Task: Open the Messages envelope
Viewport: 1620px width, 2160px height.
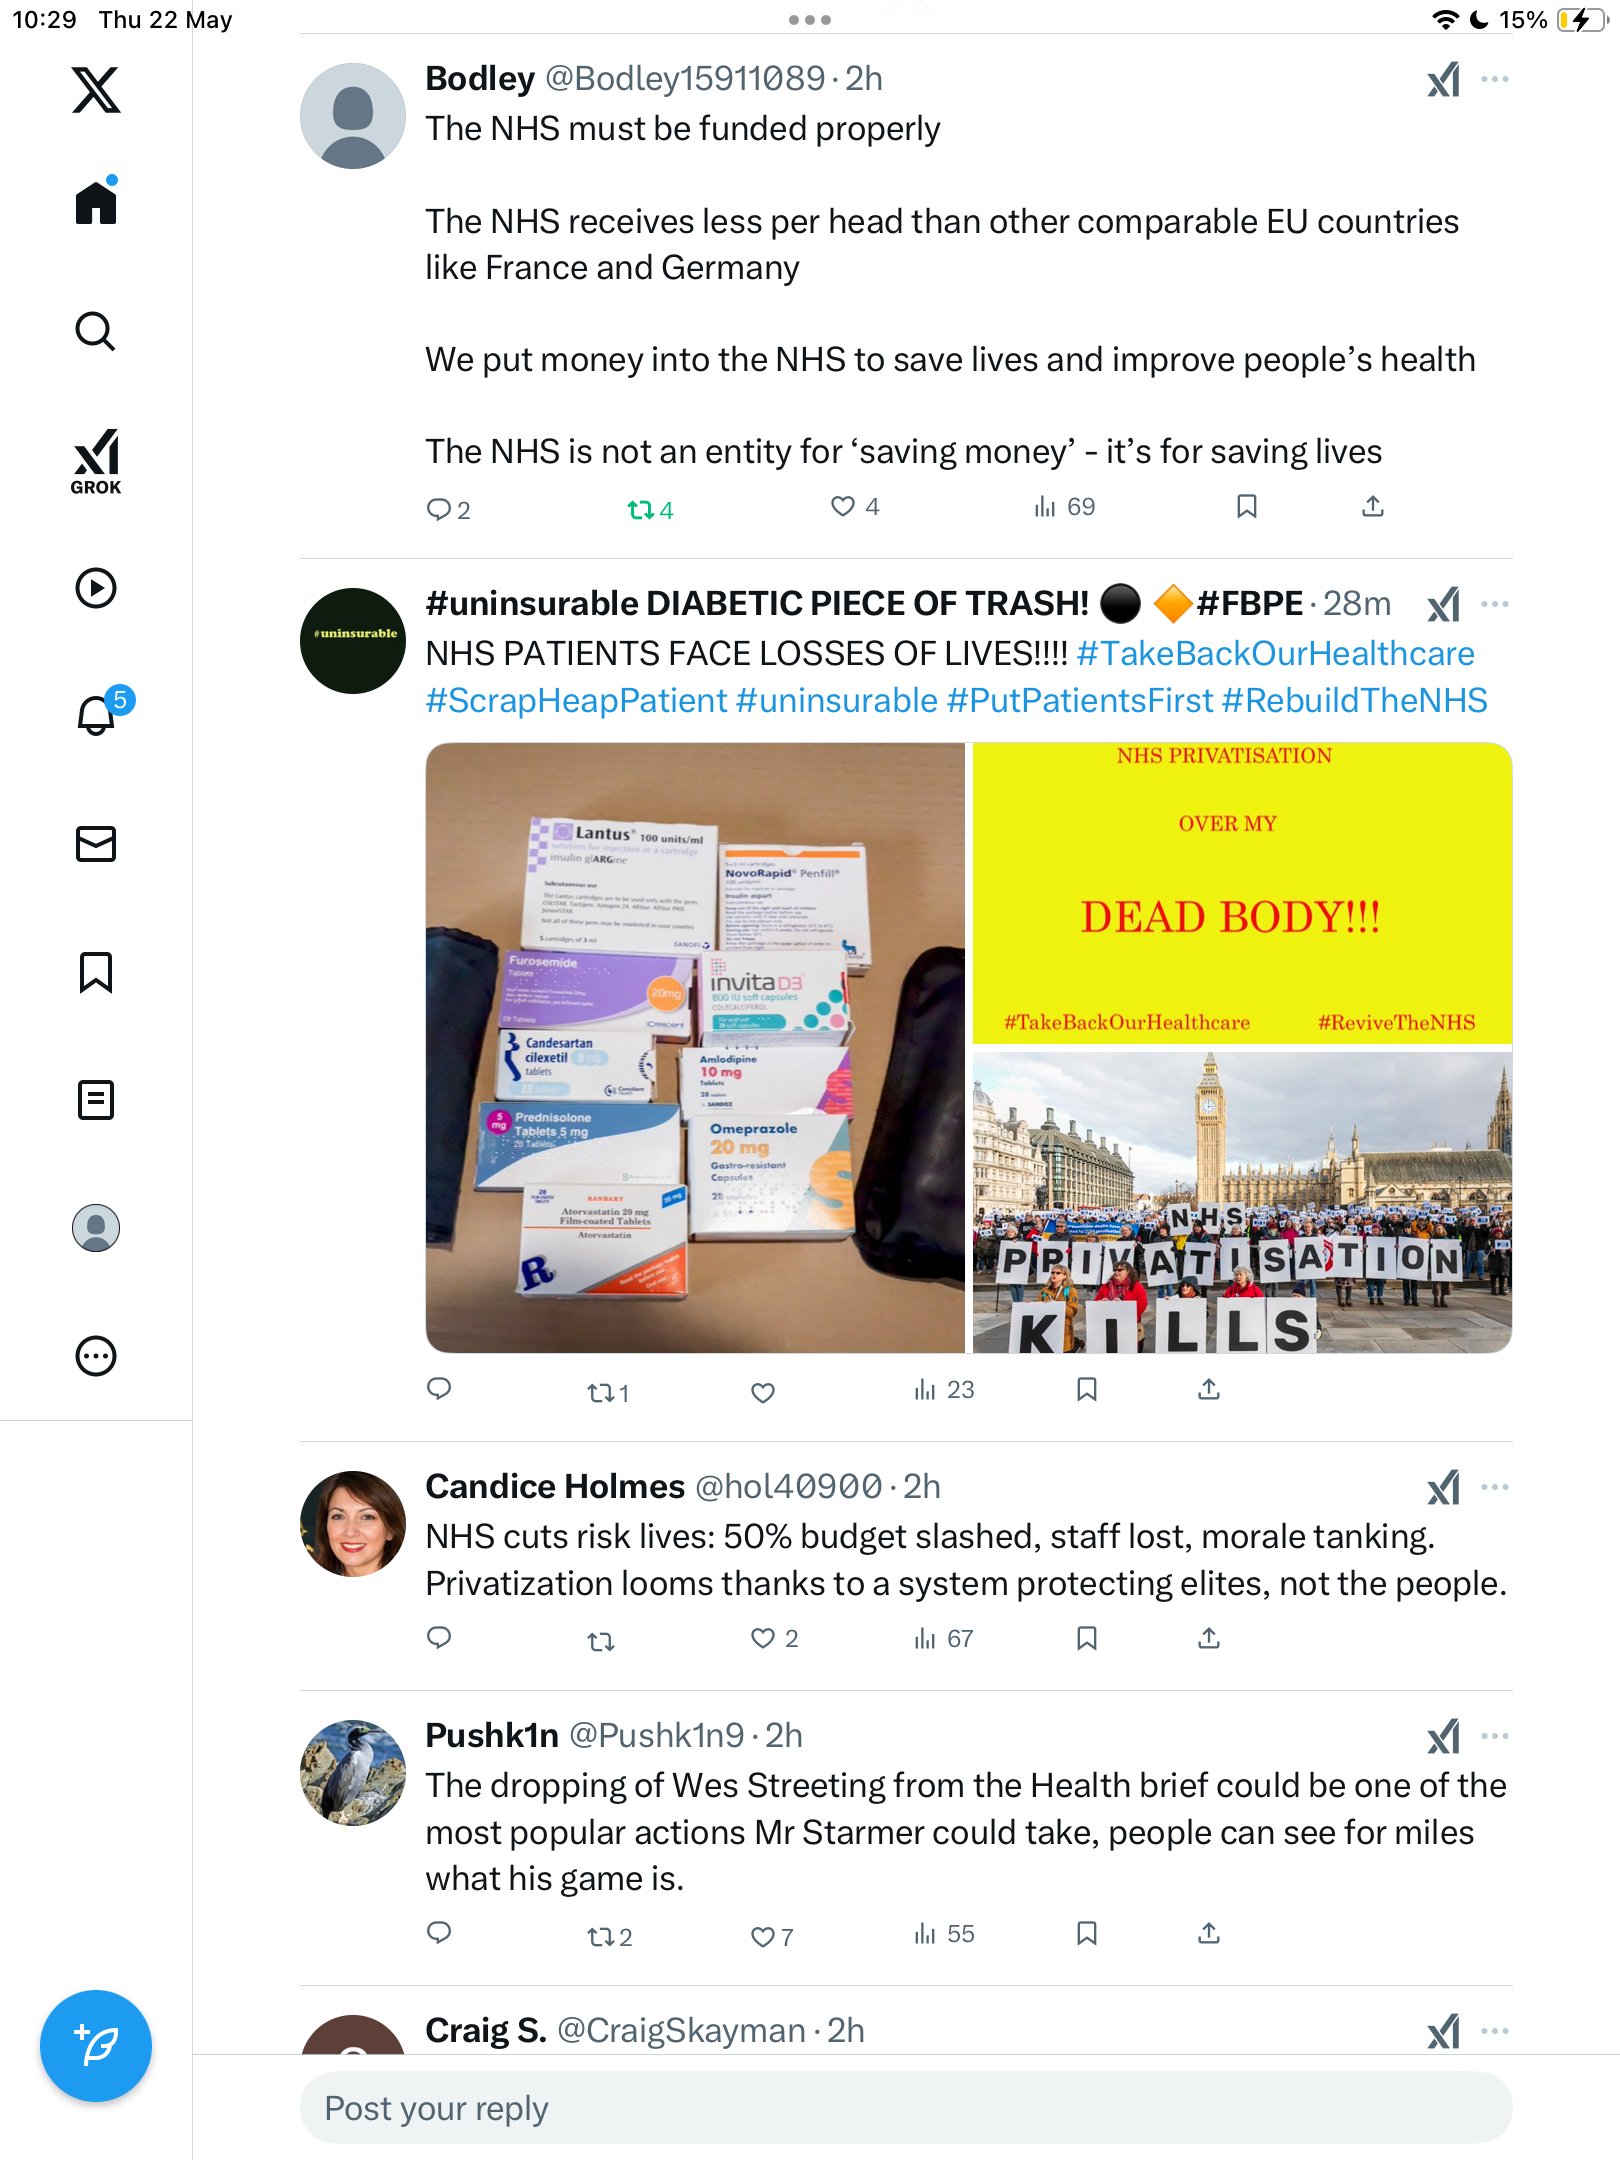Action: pyautogui.click(x=96, y=844)
